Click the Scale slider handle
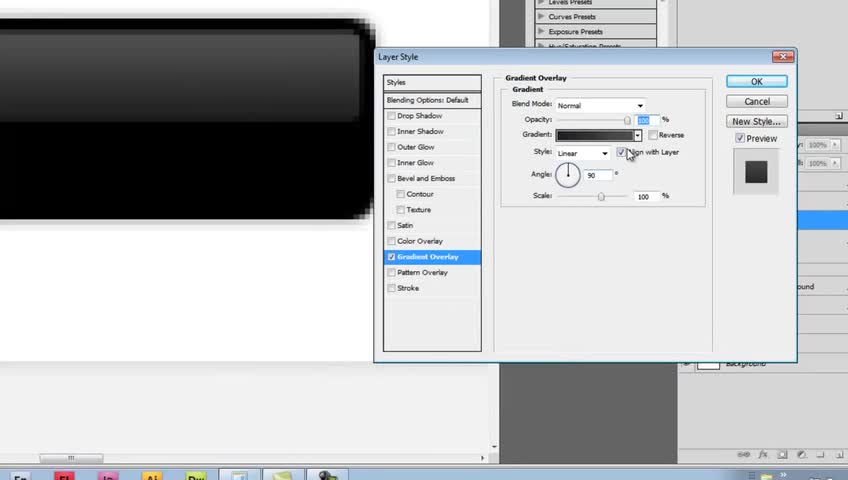Screen dimensions: 848x480 (x=601, y=197)
